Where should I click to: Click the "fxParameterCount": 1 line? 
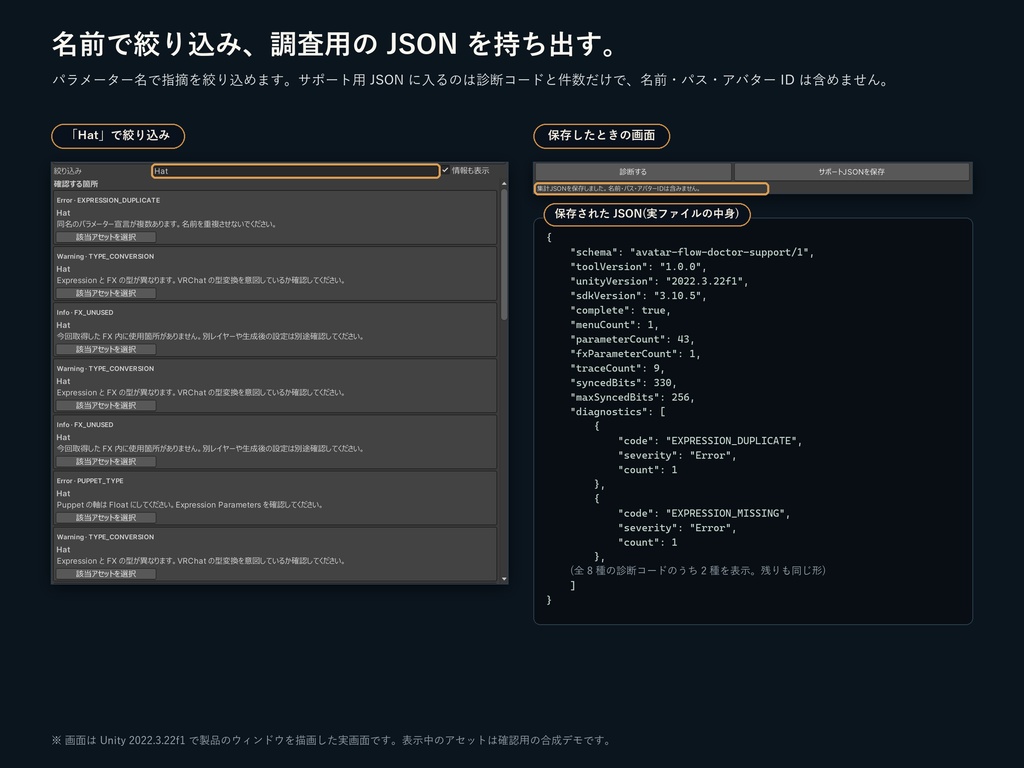[x=635, y=353]
